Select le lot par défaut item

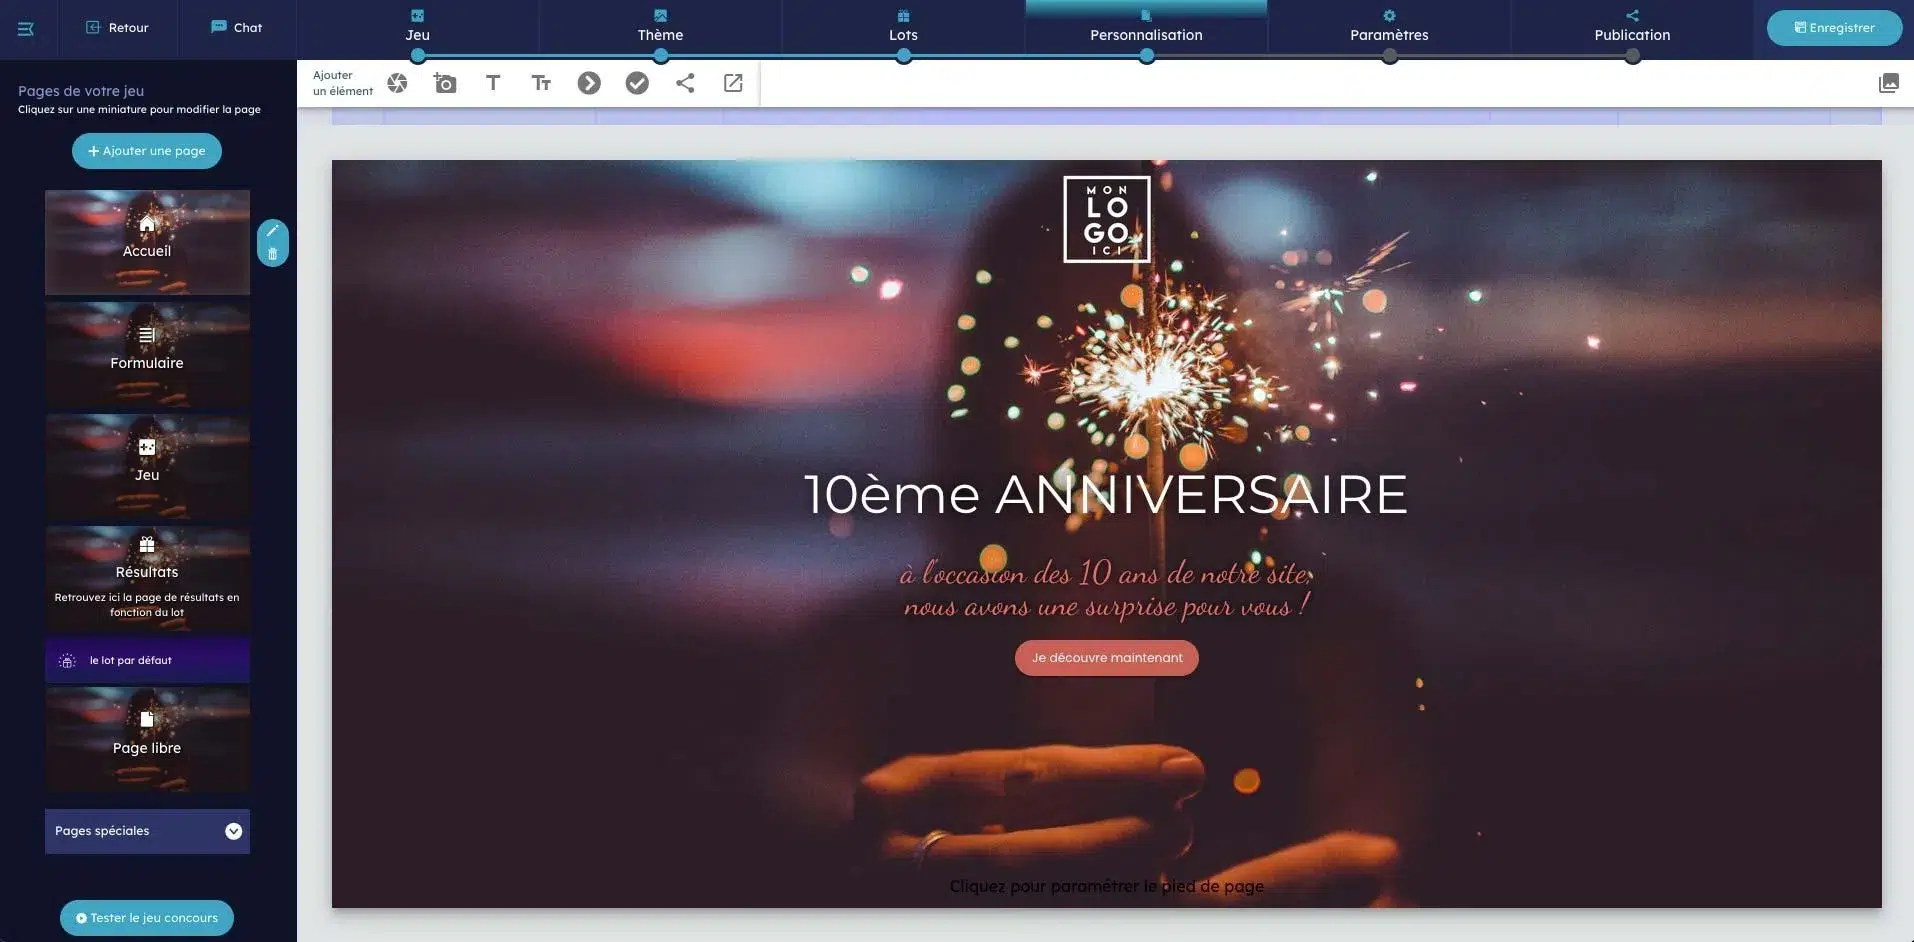[x=147, y=660]
